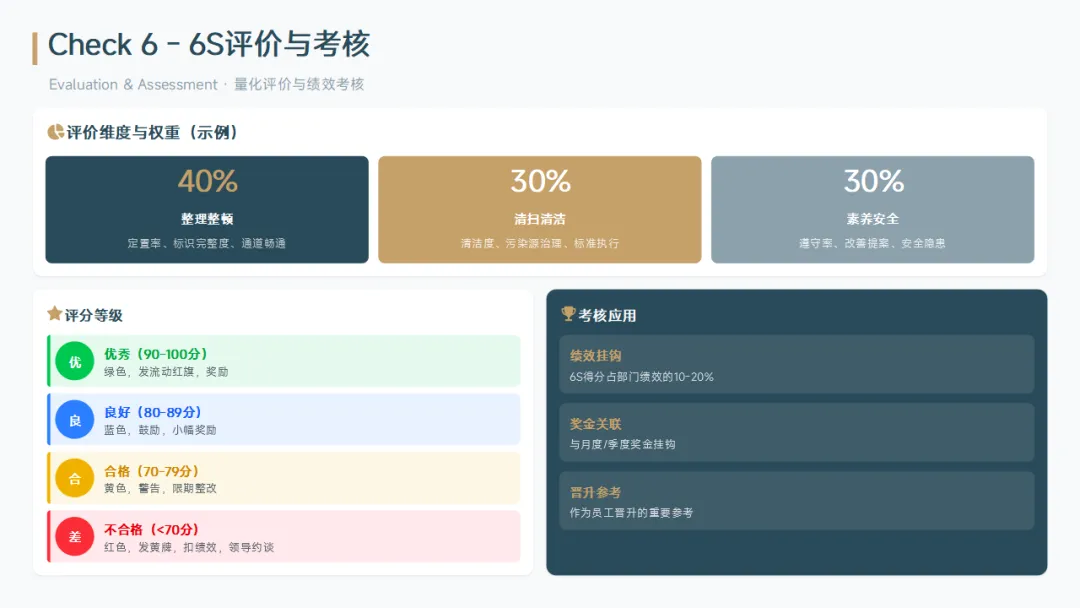Click the trophy icon beside 考核应用
The image size is (1080, 608).
point(568,314)
